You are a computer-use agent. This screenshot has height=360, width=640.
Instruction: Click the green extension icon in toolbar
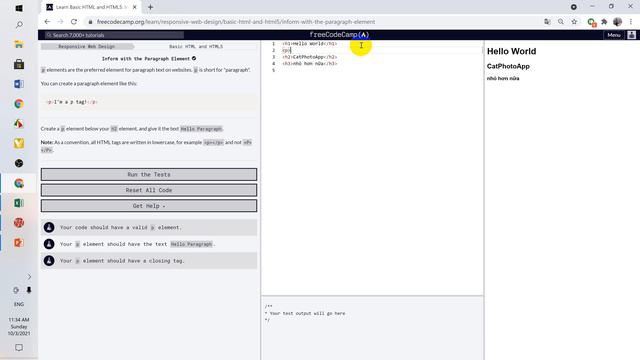[x=591, y=22]
